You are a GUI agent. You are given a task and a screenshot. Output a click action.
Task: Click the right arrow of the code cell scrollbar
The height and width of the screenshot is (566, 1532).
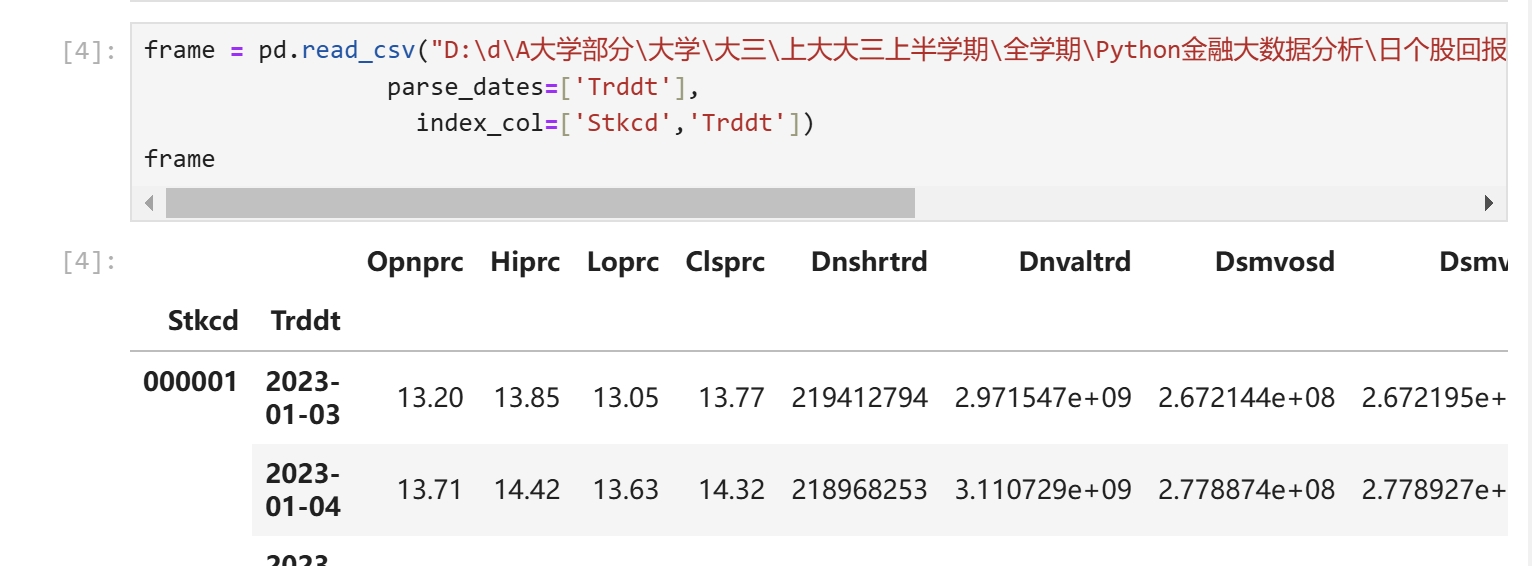click(x=1488, y=203)
